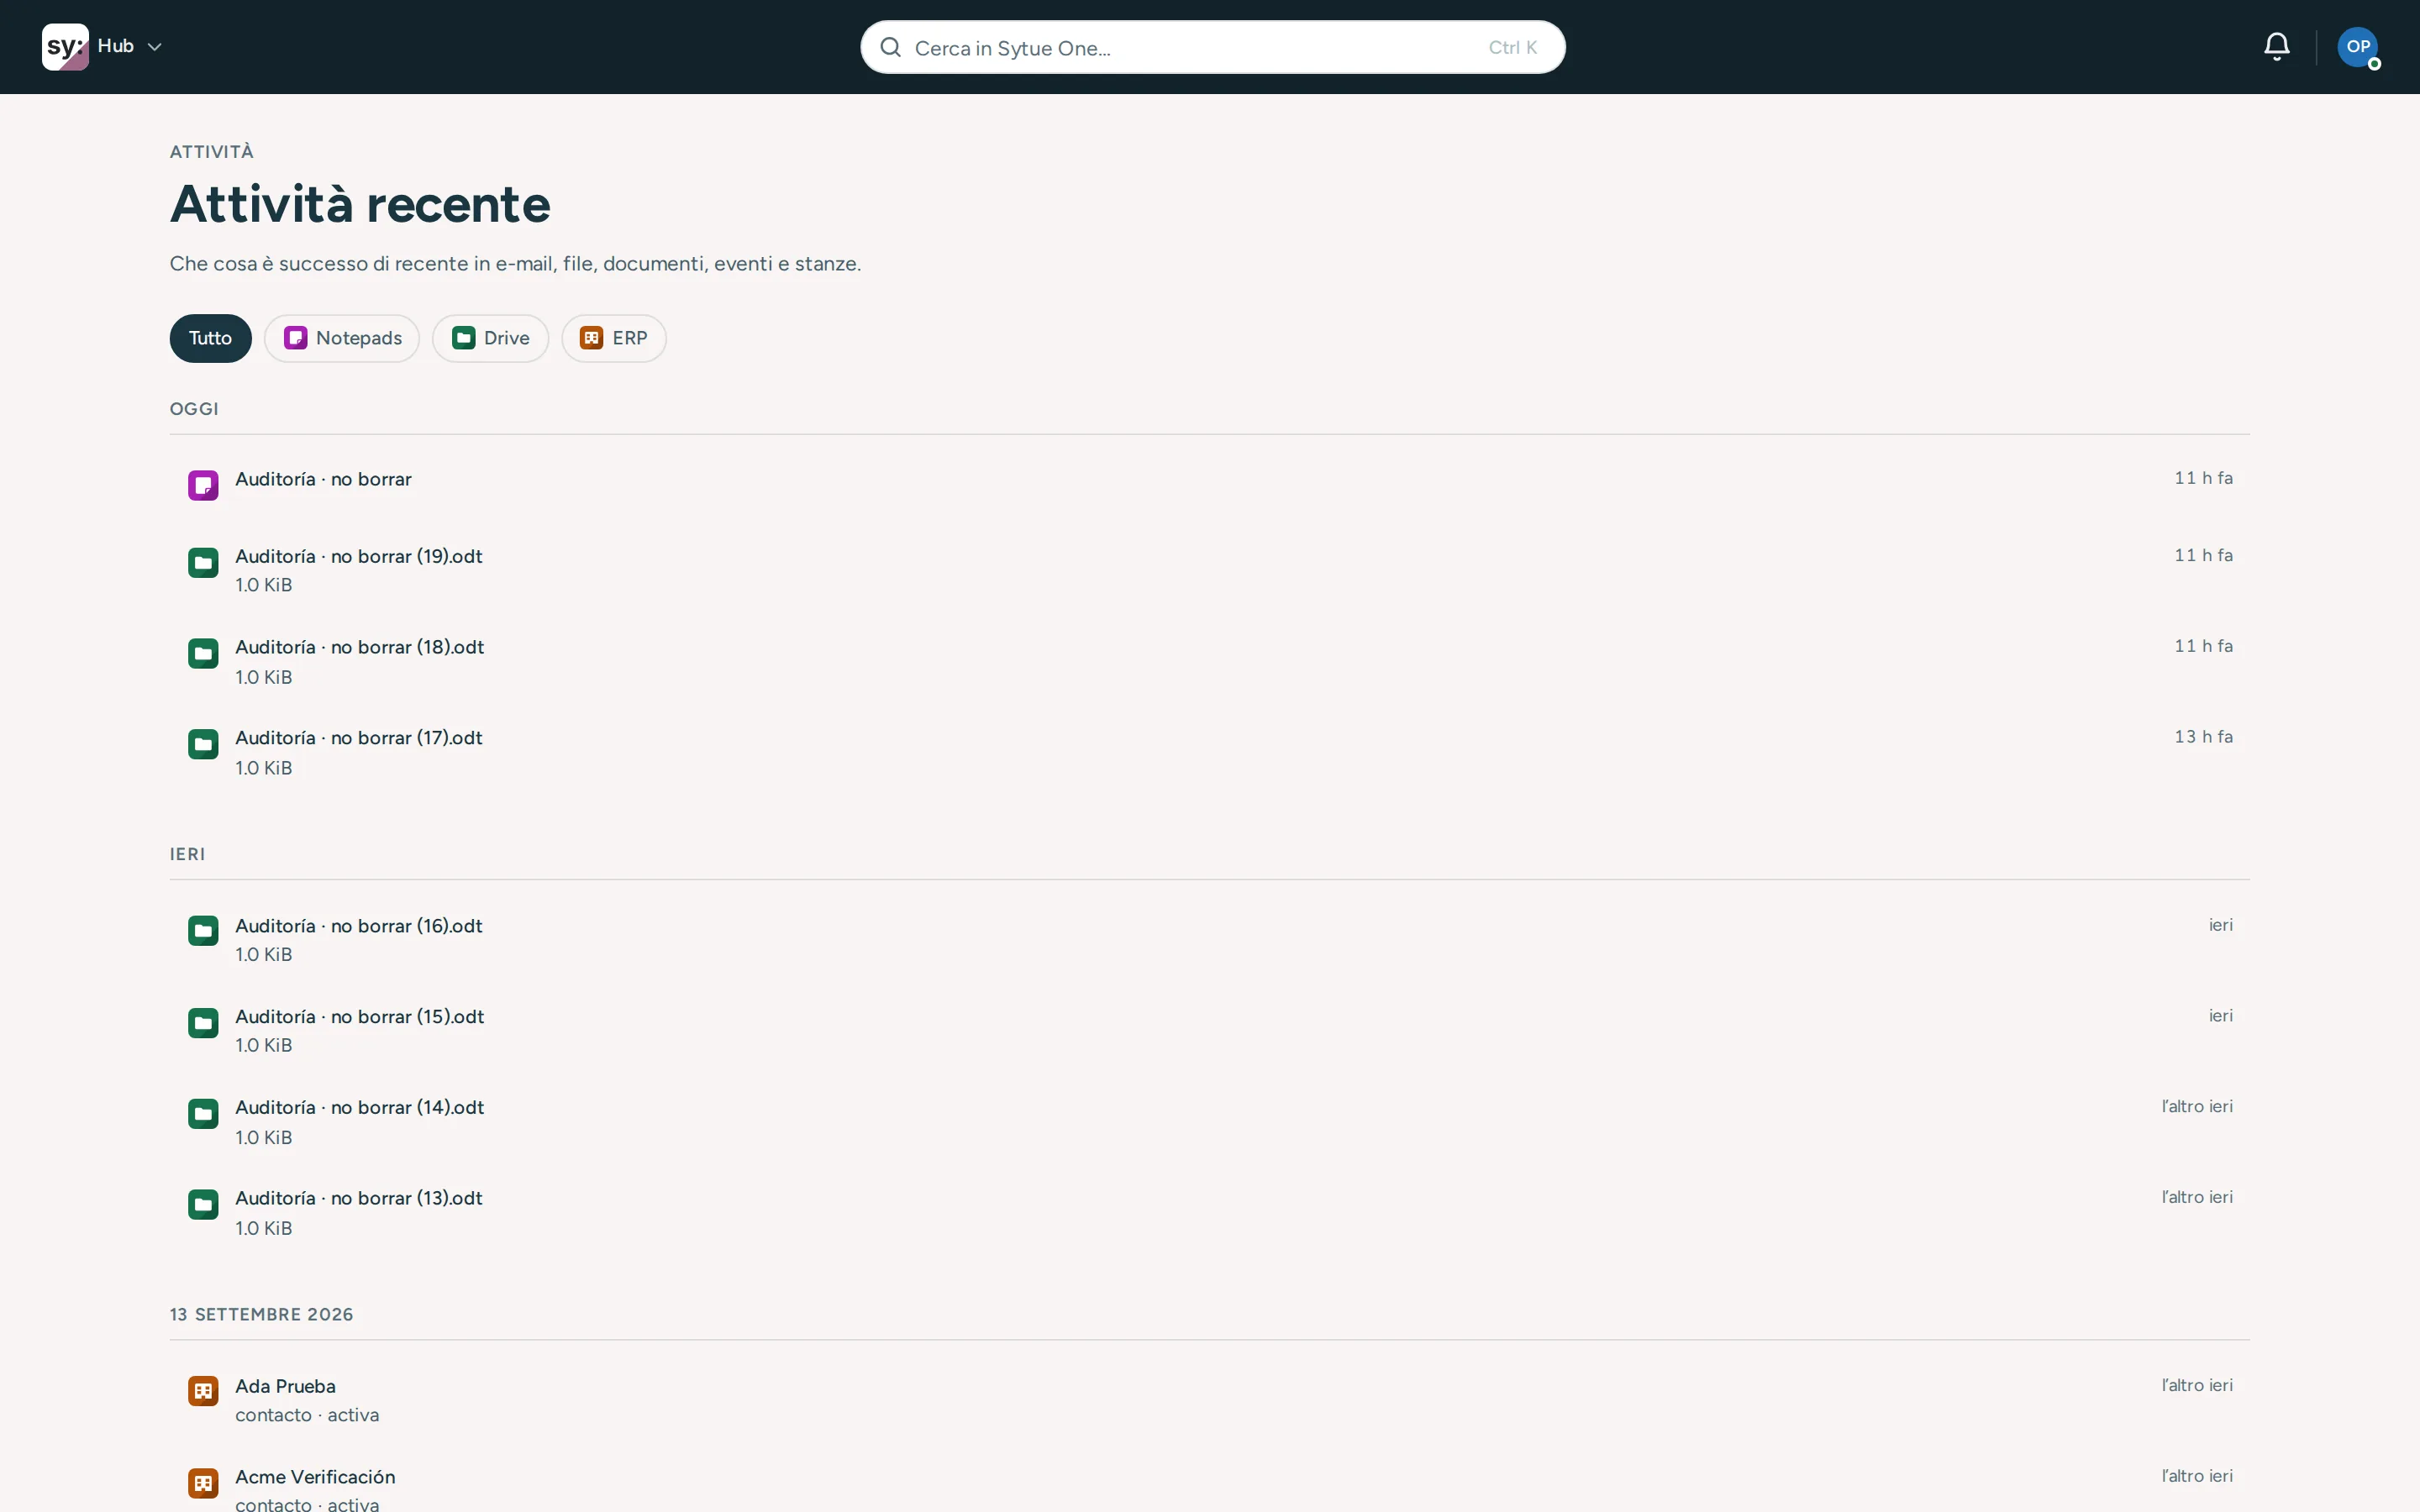
Task: Filter activity by Notepads
Action: pyautogui.click(x=342, y=338)
